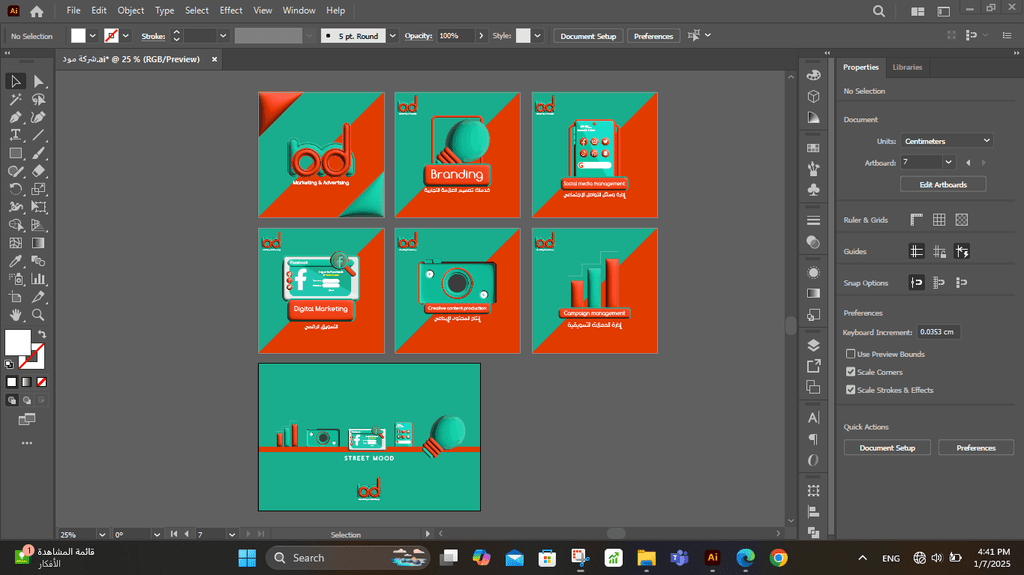Viewport: 1024px width, 575px height.
Task: Uncheck Scale Corners checkbox
Action: pyautogui.click(x=850, y=372)
